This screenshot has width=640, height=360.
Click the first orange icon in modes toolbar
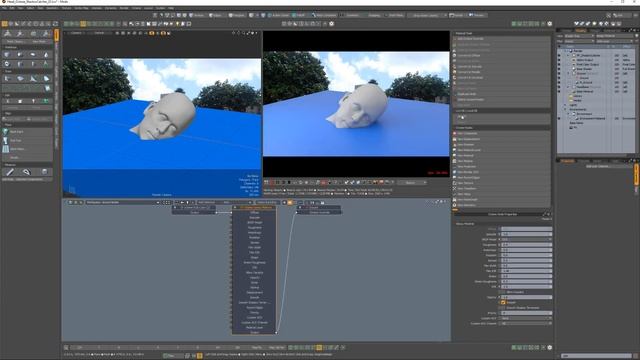tap(4, 24)
